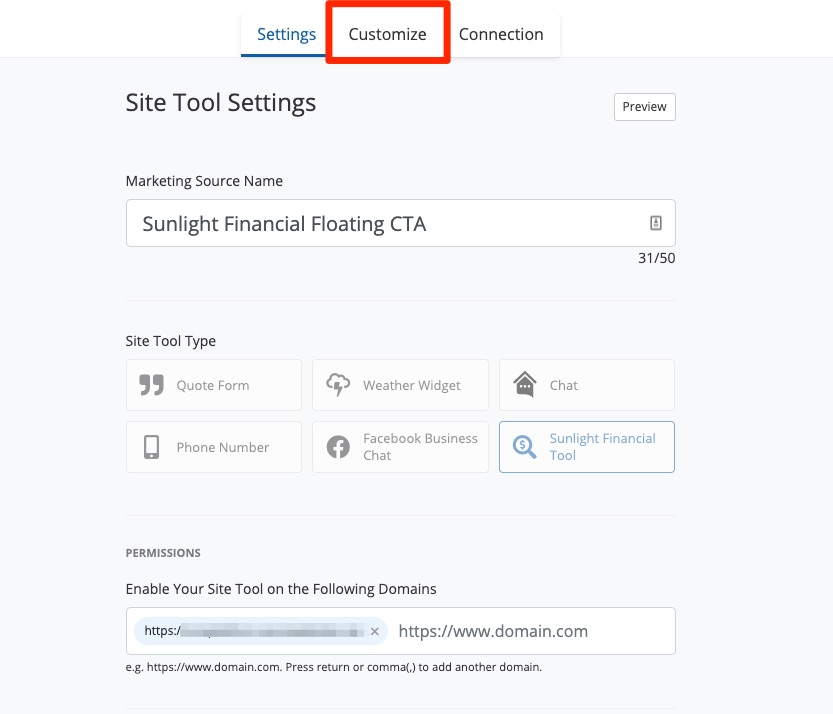The image size is (833, 714).
Task: Click the 31/50 character counter
Action: tap(656, 258)
